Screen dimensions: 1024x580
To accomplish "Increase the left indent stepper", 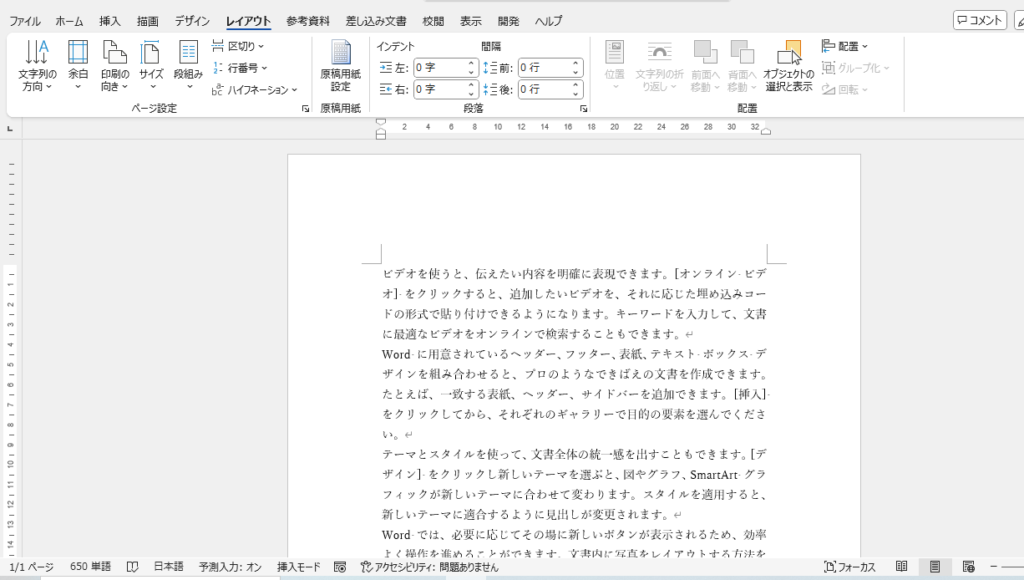I will point(472,64).
